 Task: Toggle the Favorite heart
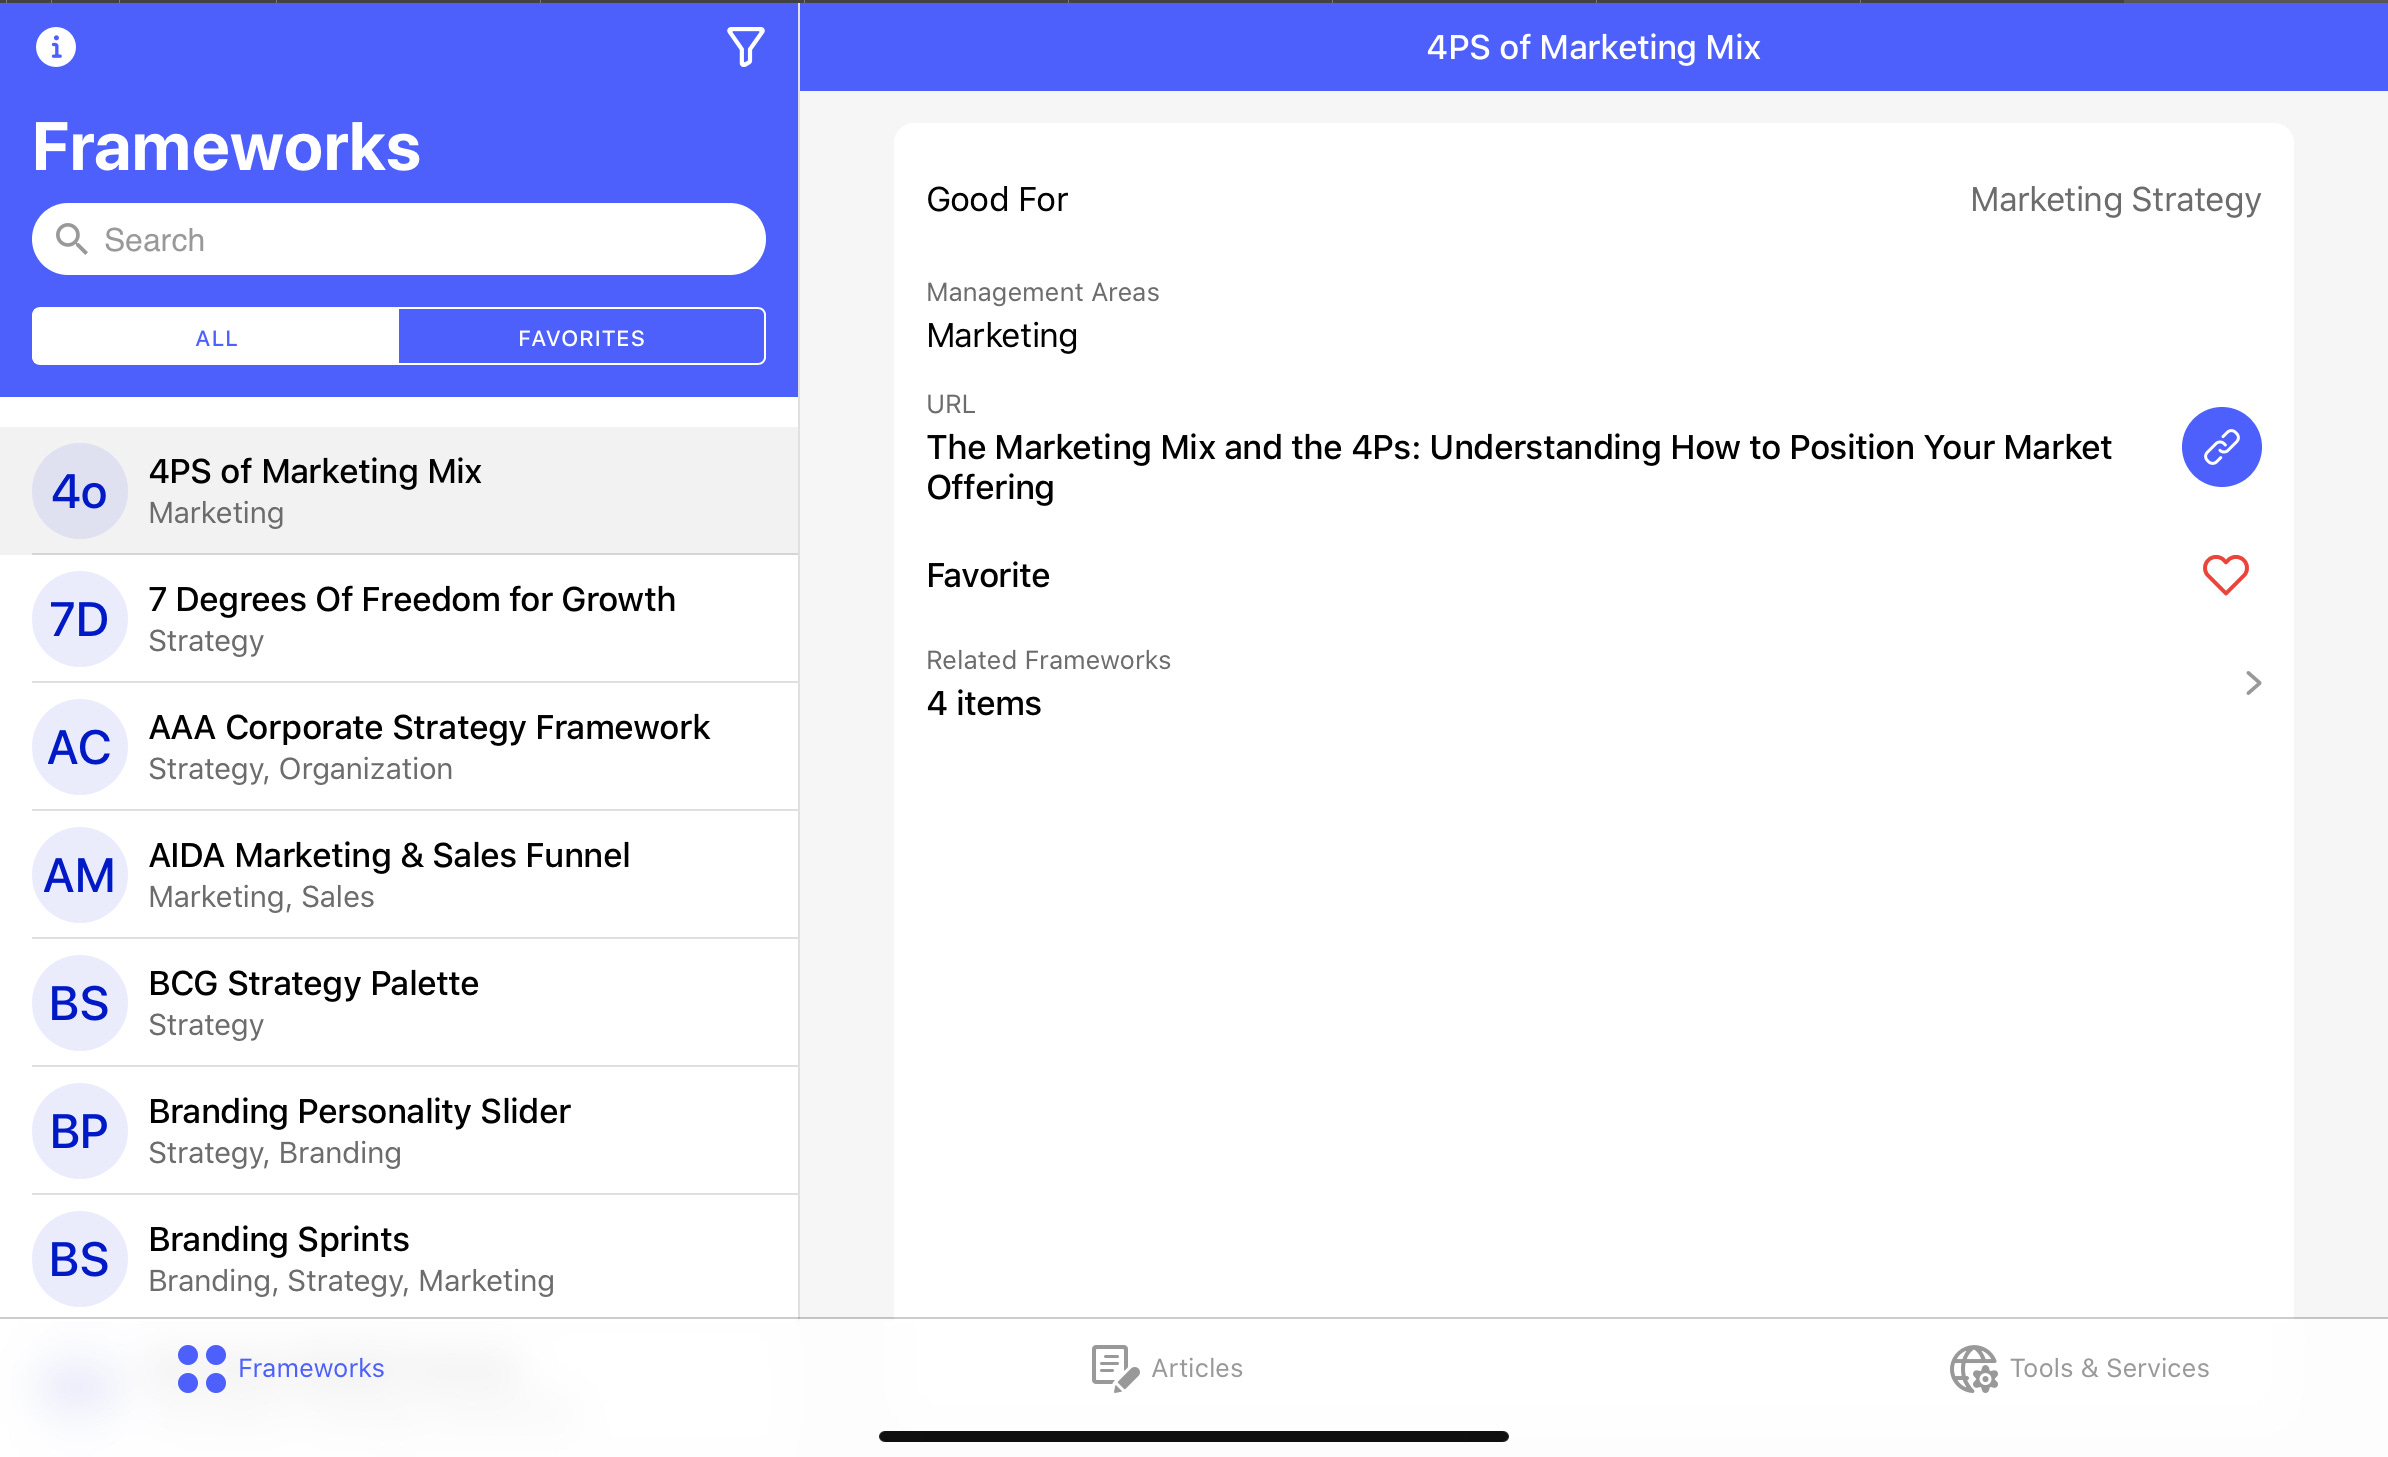[2225, 575]
